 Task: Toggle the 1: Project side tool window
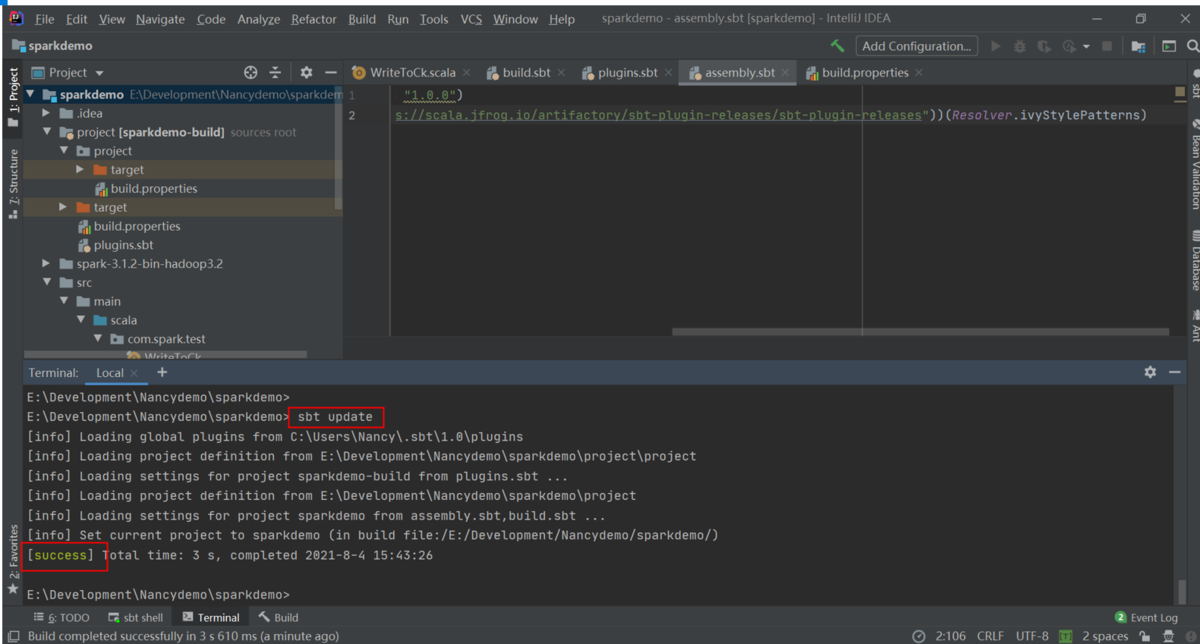coord(13,97)
